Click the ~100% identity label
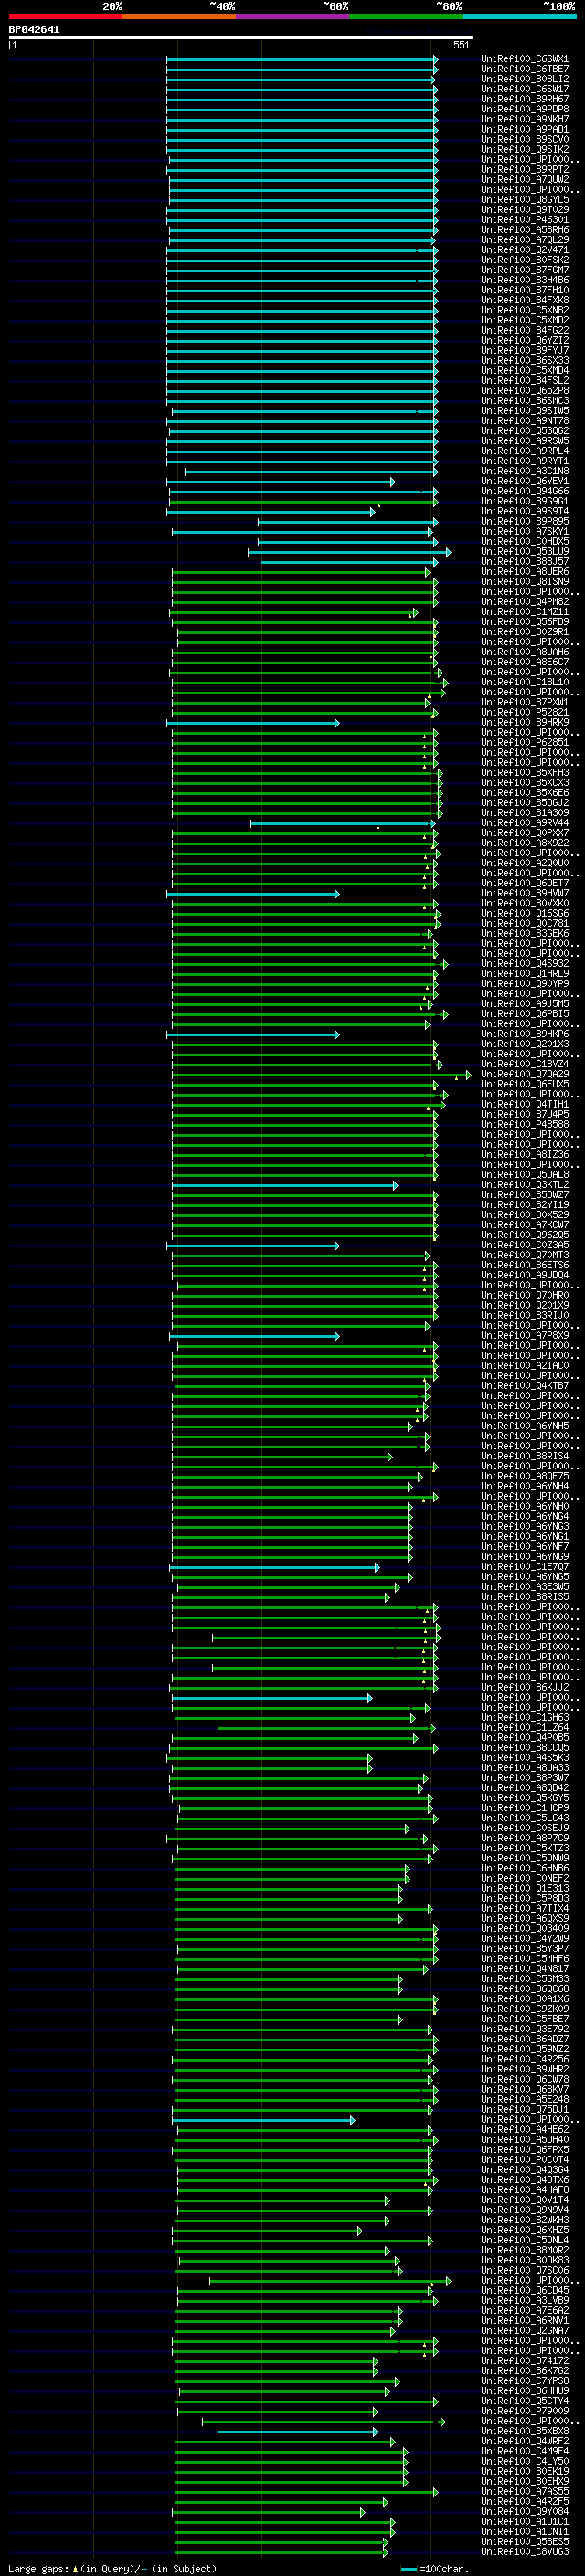The image size is (585, 2576). tap(559, 6)
